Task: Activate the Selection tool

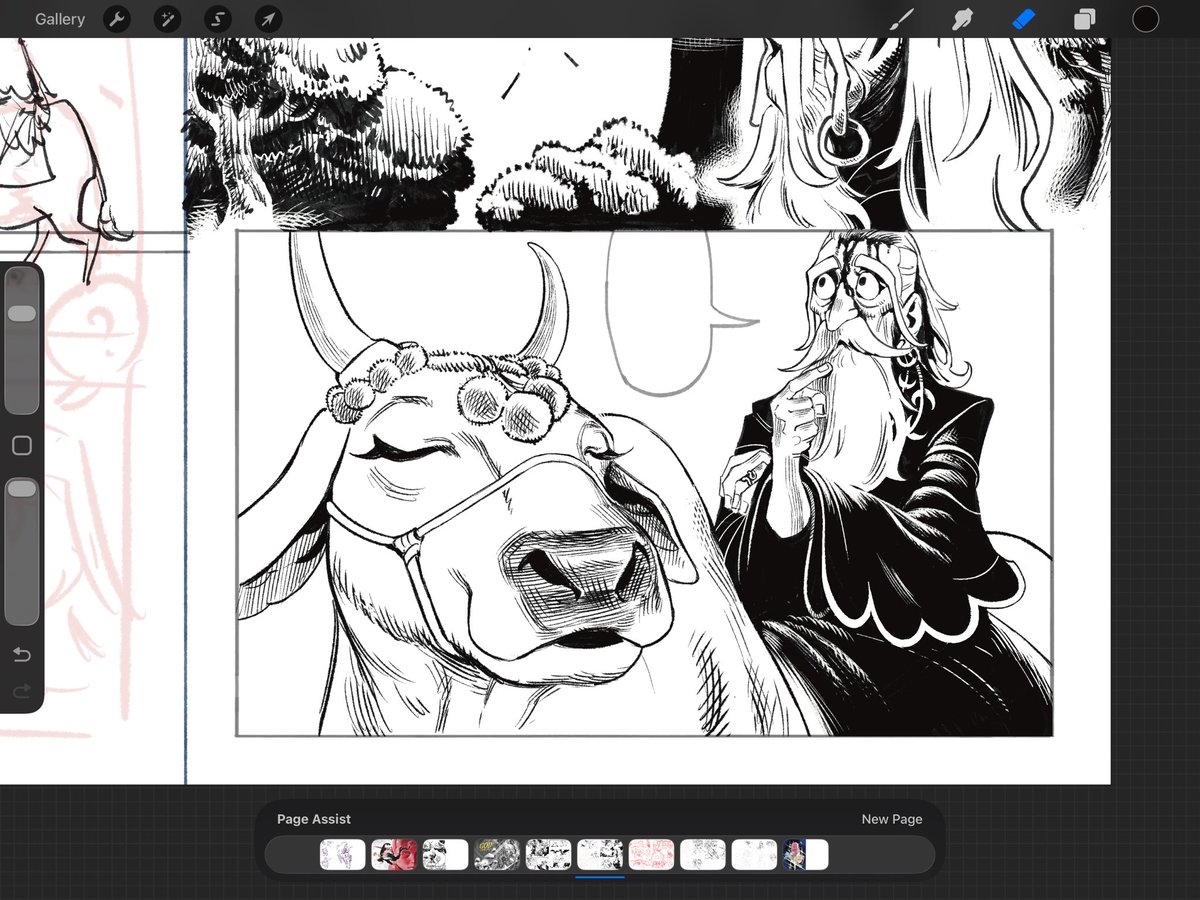Action: (x=217, y=19)
